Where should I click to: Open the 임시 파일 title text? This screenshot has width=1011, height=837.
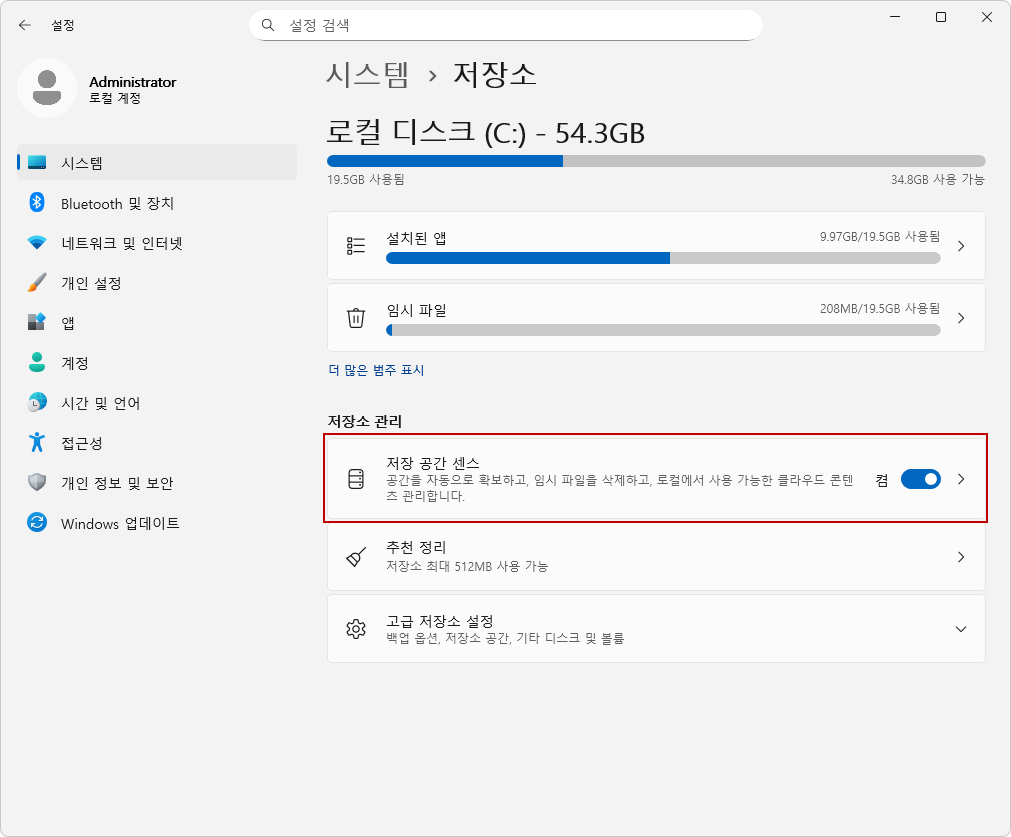click(416, 311)
